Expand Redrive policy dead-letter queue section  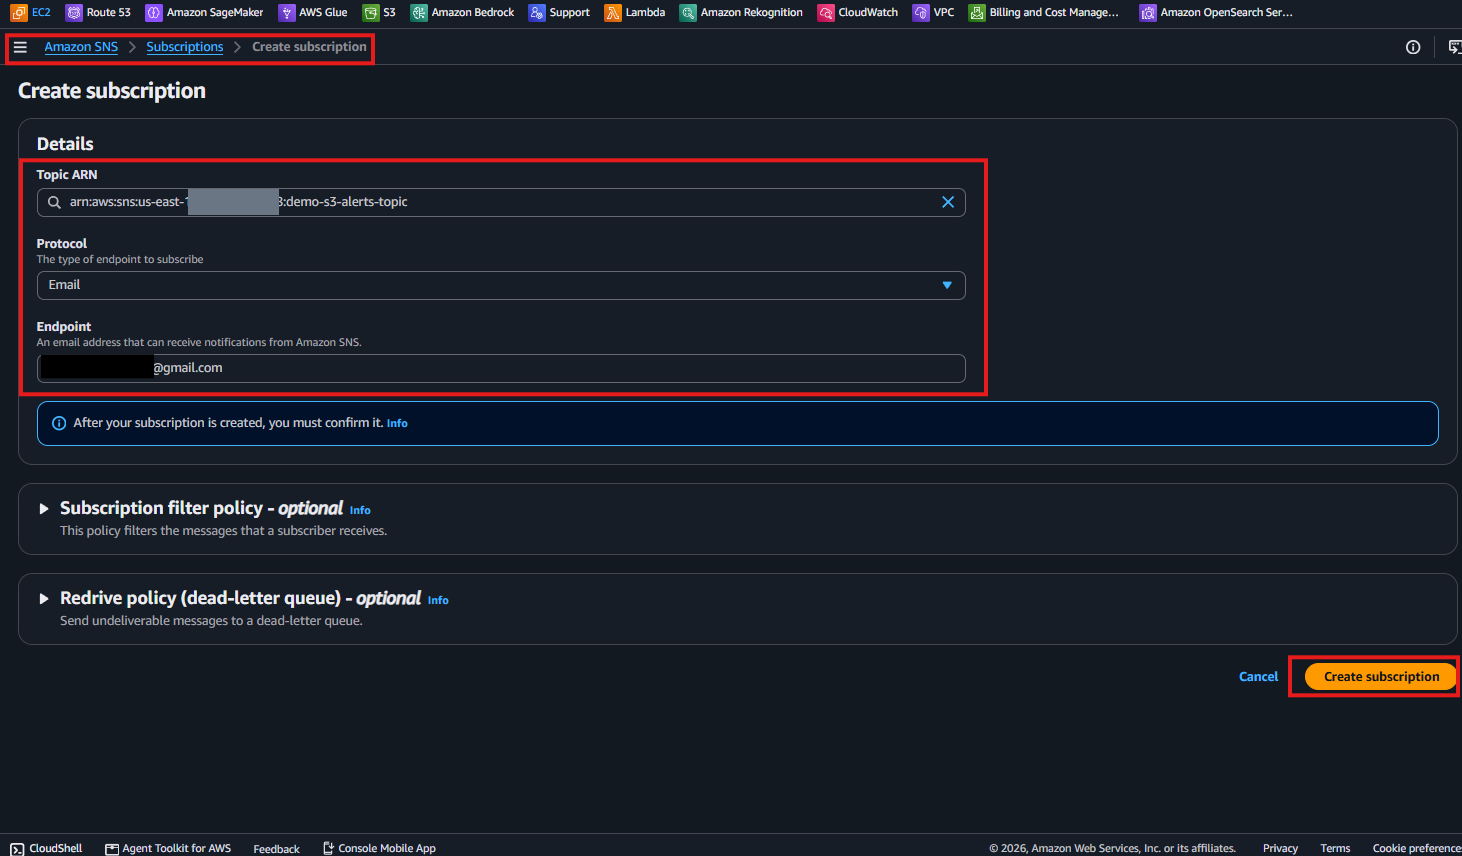(x=44, y=599)
